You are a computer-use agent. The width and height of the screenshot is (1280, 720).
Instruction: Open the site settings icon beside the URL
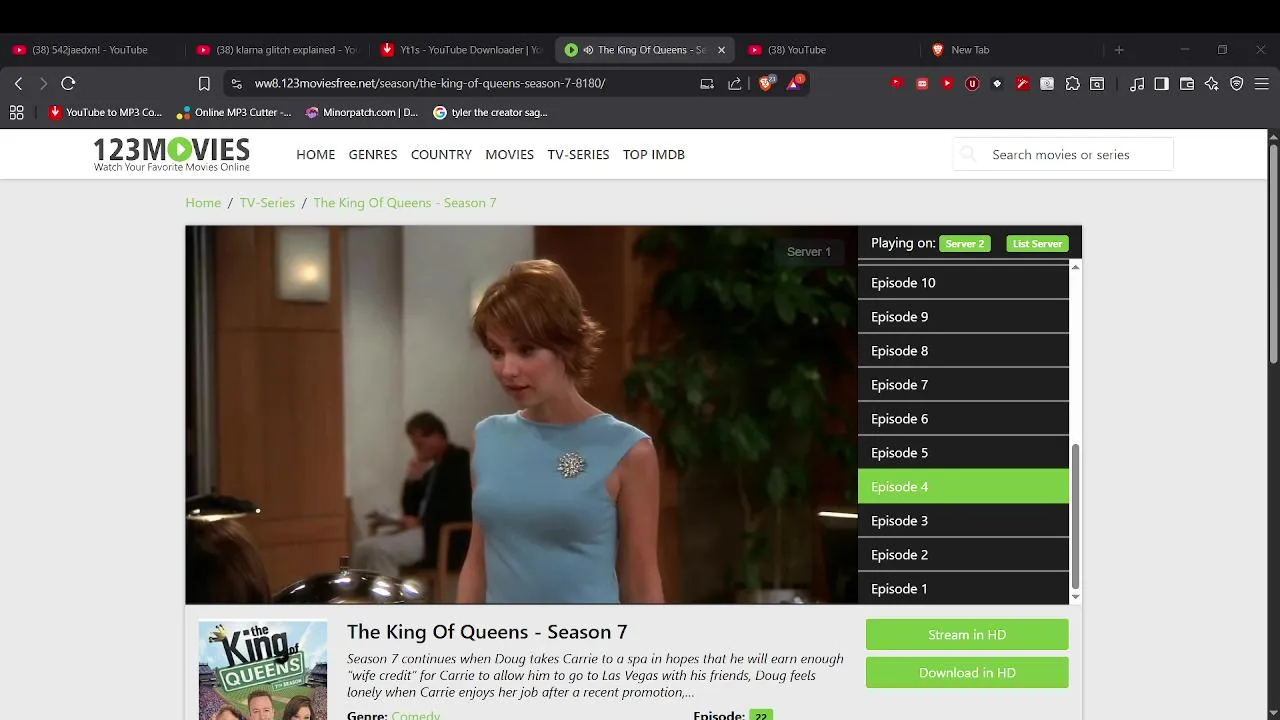coord(236,84)
